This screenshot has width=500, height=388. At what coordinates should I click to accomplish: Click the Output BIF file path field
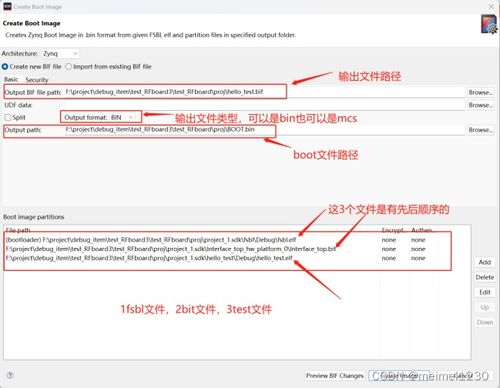264,92
